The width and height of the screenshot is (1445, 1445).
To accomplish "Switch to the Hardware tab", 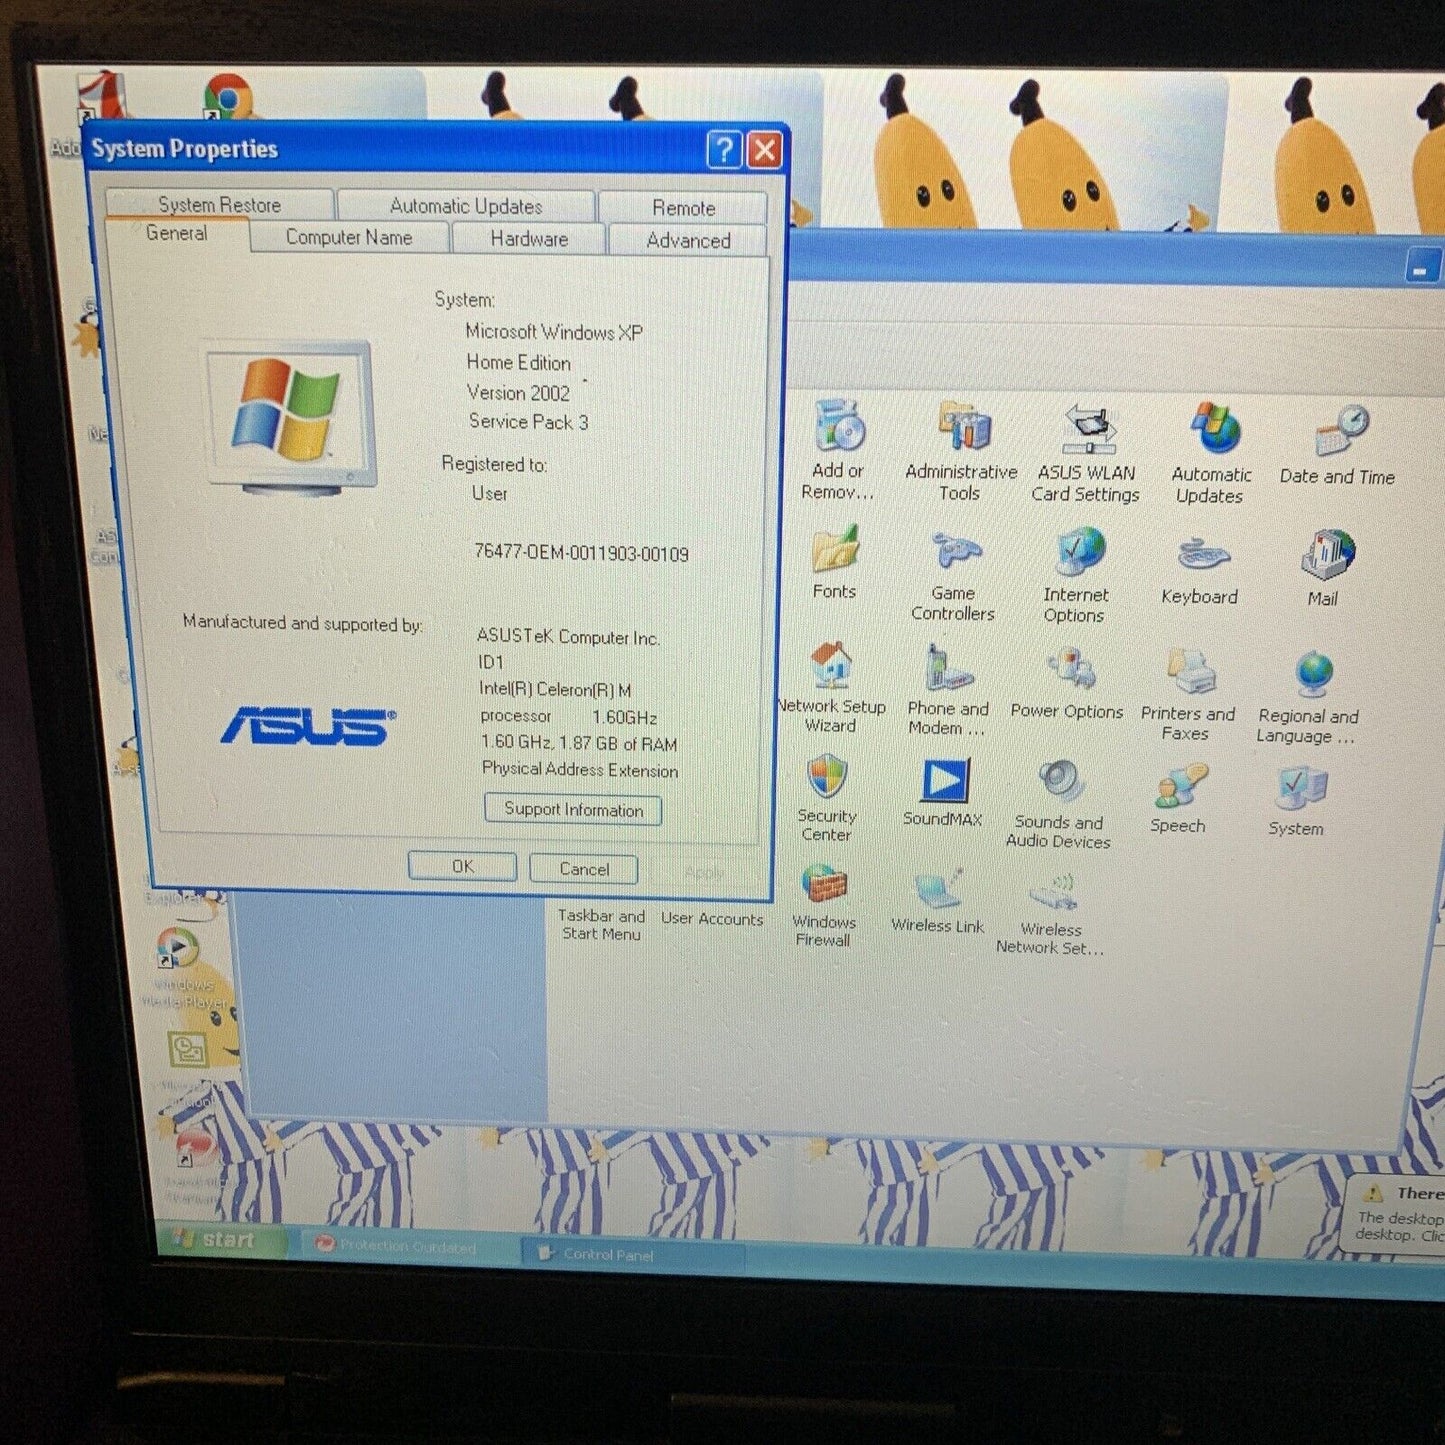I will click(528, 239).
